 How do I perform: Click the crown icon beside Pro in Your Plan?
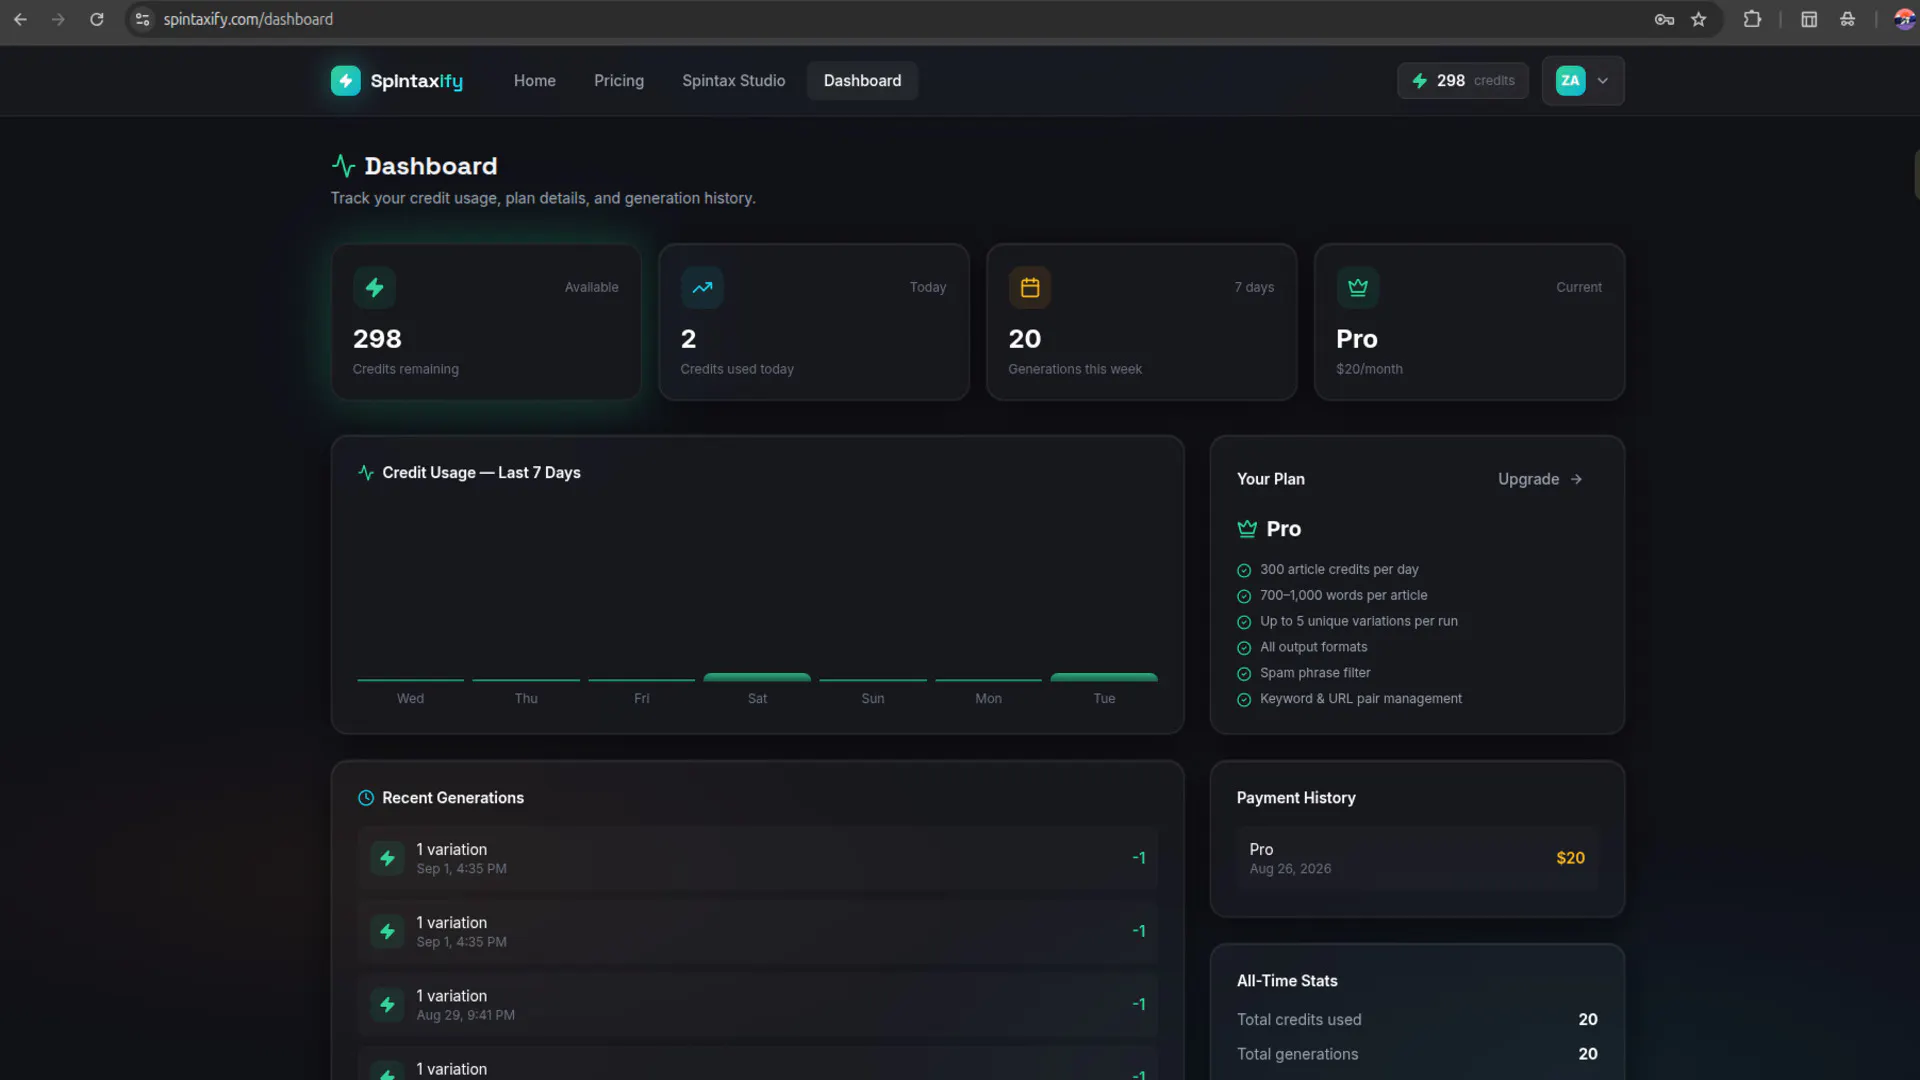[x=1247, y=529]
